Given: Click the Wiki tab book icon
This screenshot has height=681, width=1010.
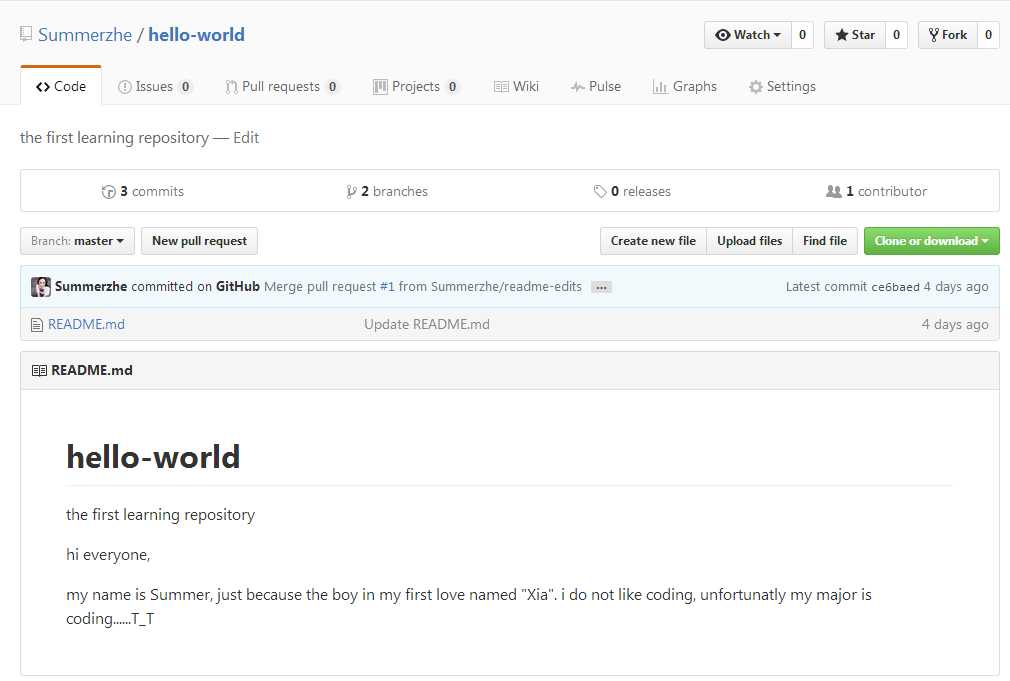Looking at the screenshot, I should (501, 87).
